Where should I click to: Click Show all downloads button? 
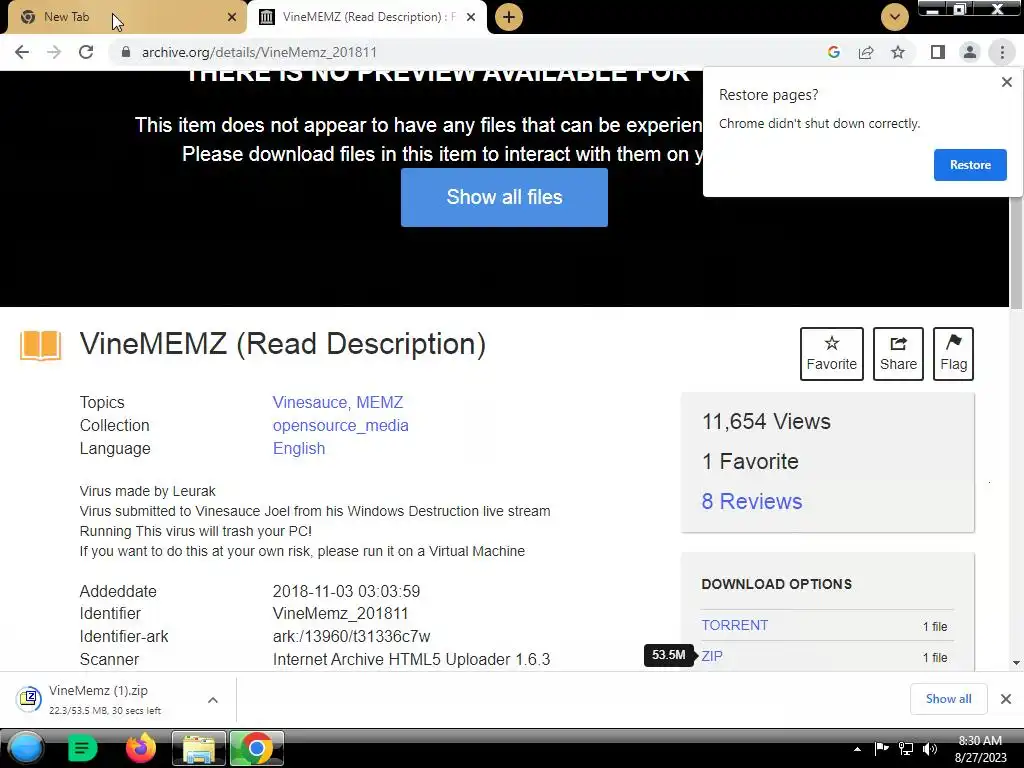[948, 699]
